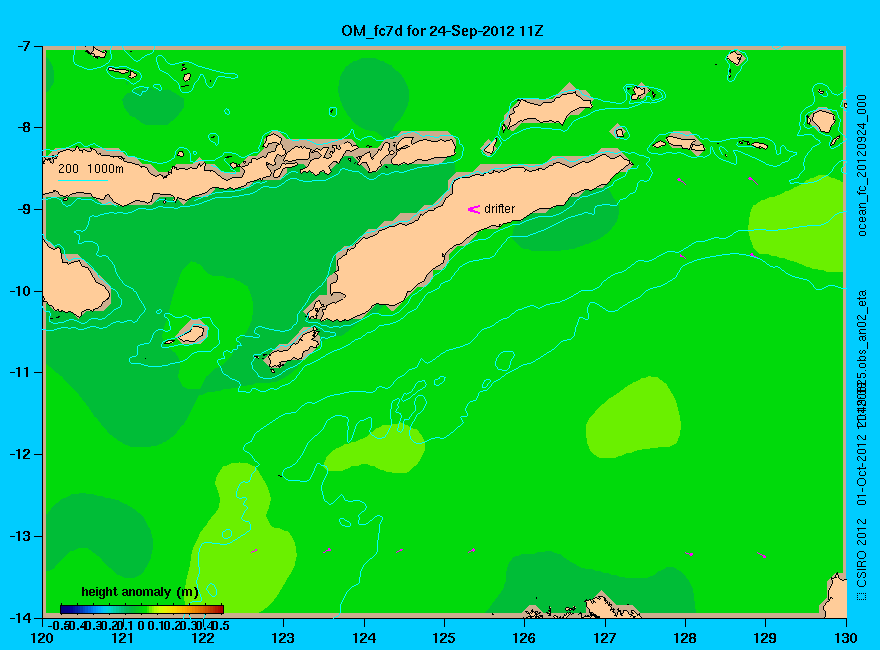
Task: Click the latitude label -12
Action: (x=18, y=454)
